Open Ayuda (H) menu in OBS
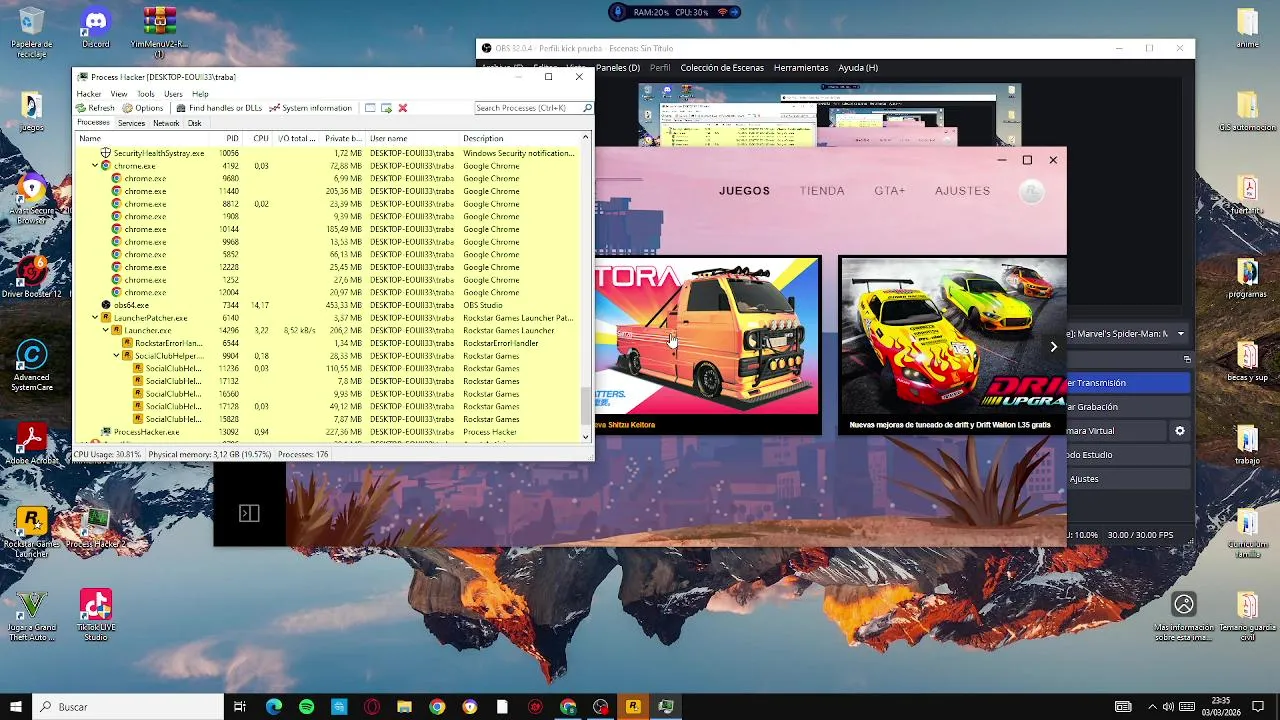This screenshot has height=720, width=1280. [858, 68]
